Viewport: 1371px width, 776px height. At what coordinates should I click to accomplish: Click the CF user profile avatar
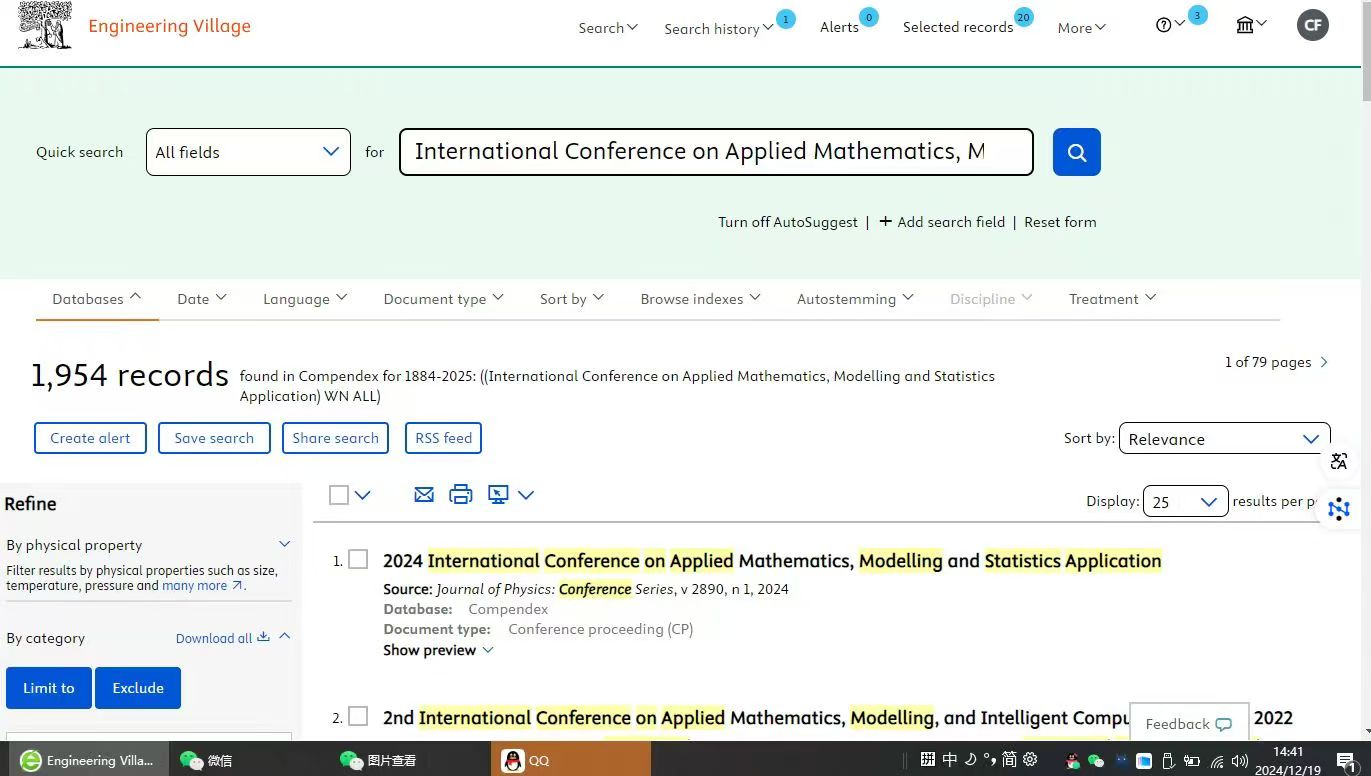click(x=1312, y=25)
